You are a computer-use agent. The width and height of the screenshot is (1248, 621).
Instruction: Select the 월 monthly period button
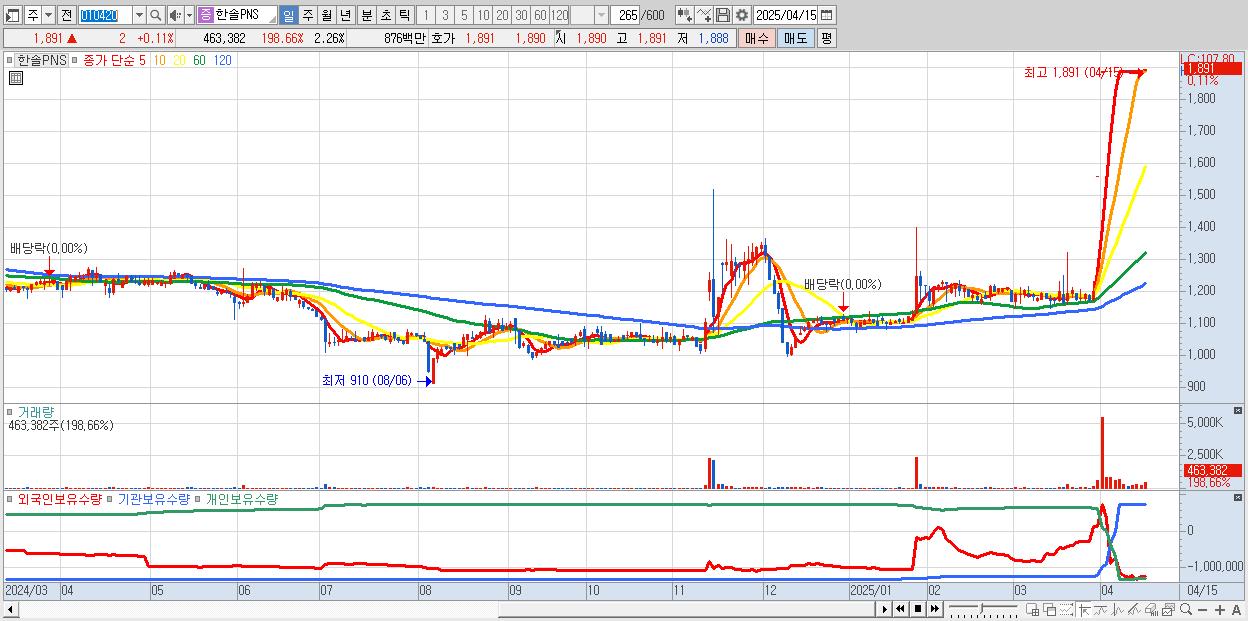click(326, 15)
